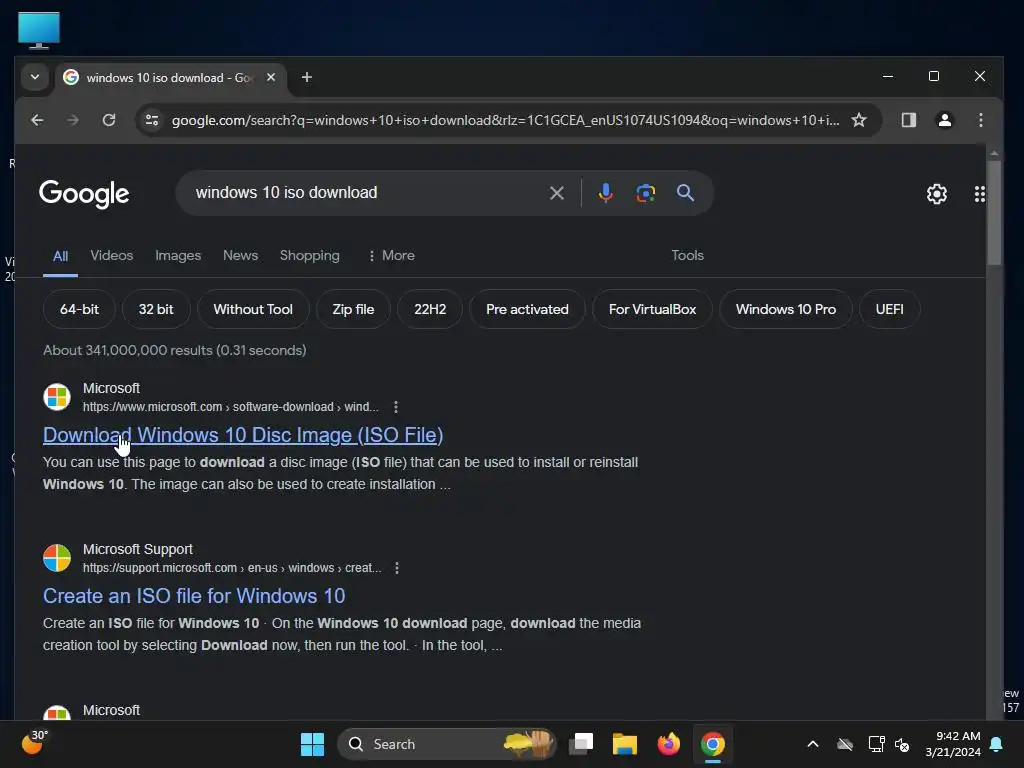
Task: Launch Firefox from the taskbar
Action: pos(668,744)
